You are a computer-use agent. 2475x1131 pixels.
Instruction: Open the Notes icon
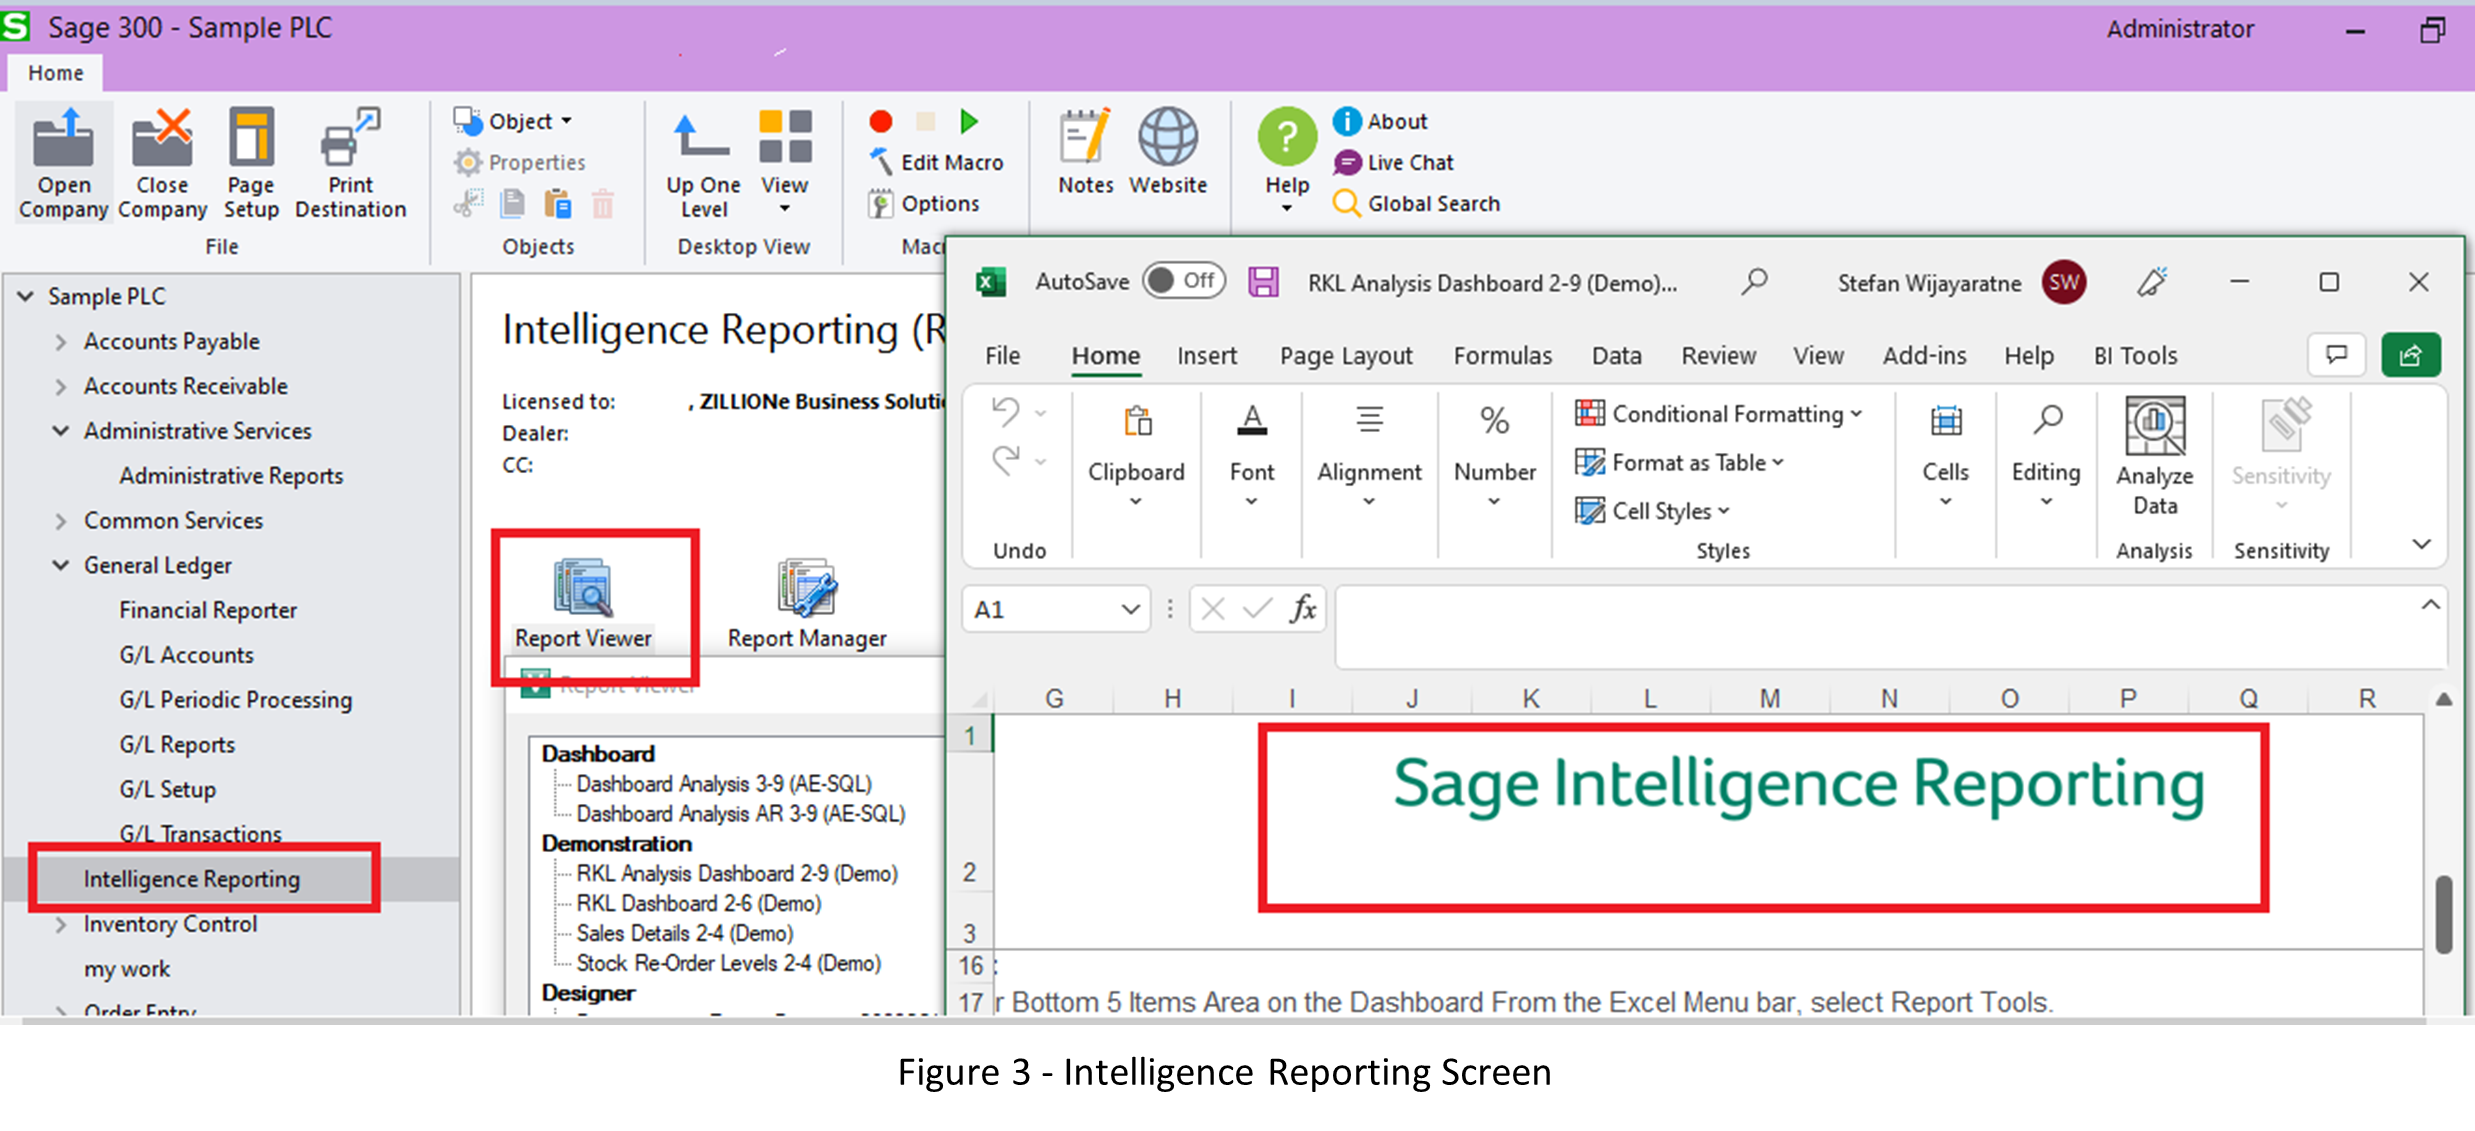coord(1086,152)
